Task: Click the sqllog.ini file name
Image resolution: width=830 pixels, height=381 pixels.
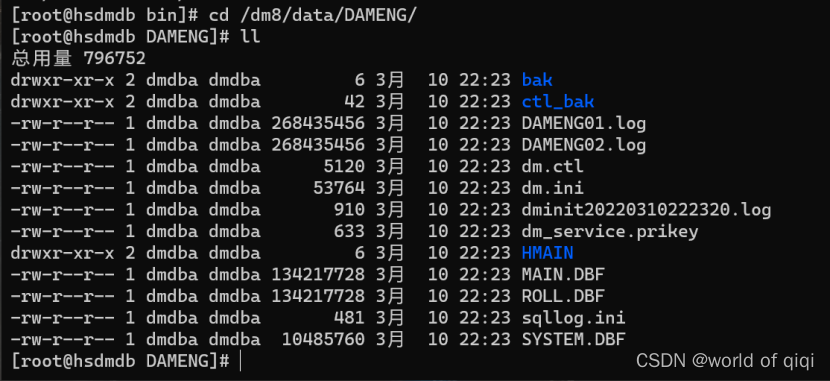Action: click(573, 318)
